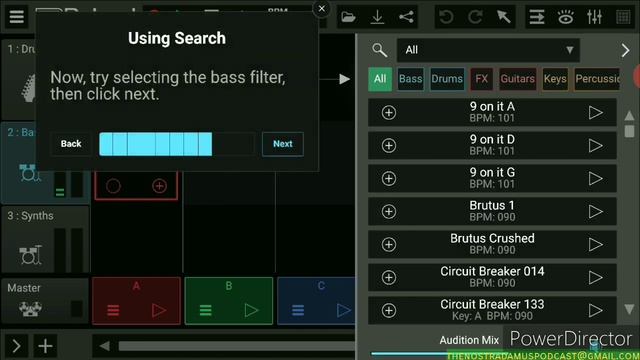Click the loop list scrollbar thumb

pyautogui.click(x=629, y=131)
